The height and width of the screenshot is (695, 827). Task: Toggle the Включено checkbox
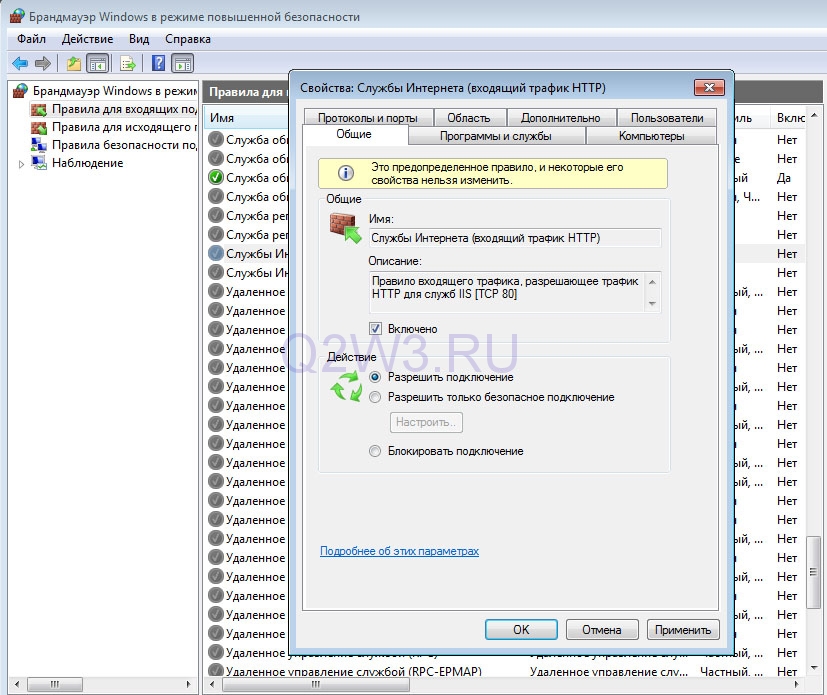coord(375,329)
